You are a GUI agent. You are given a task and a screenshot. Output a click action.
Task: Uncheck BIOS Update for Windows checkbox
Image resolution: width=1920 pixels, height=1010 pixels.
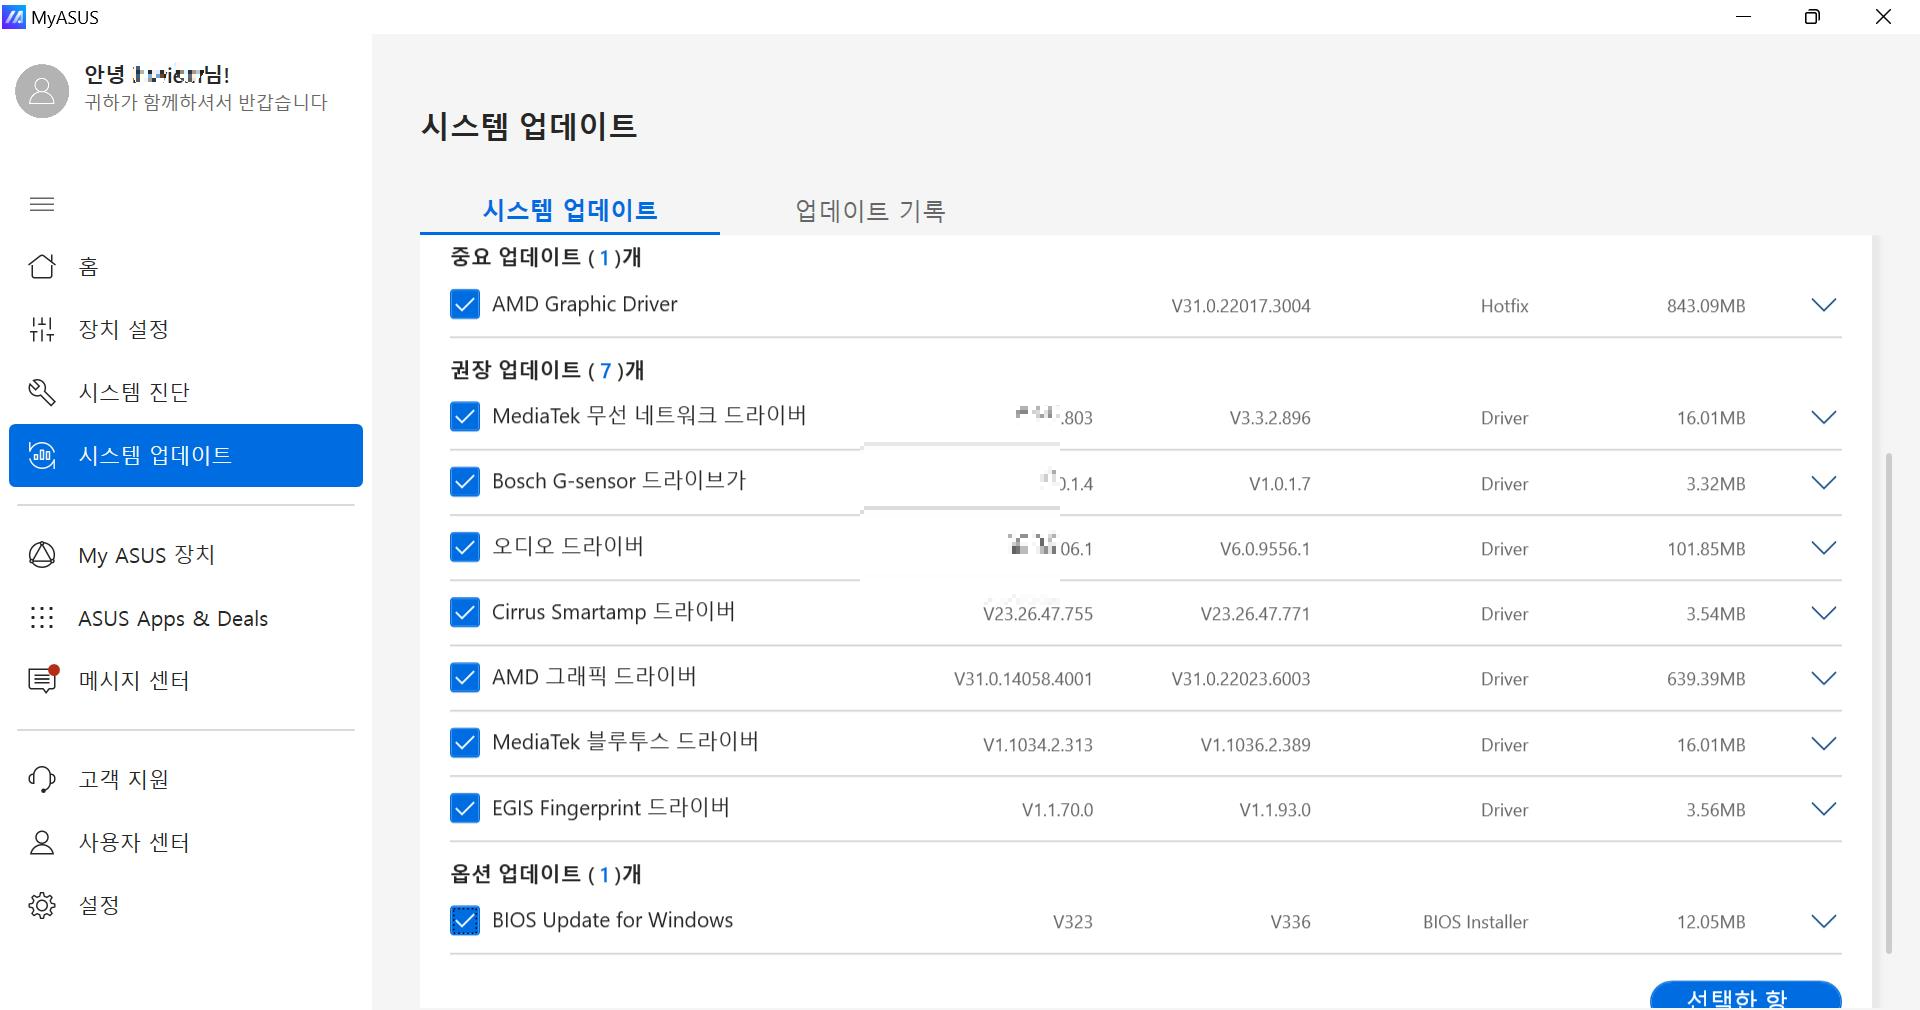[x=465, y=920]
